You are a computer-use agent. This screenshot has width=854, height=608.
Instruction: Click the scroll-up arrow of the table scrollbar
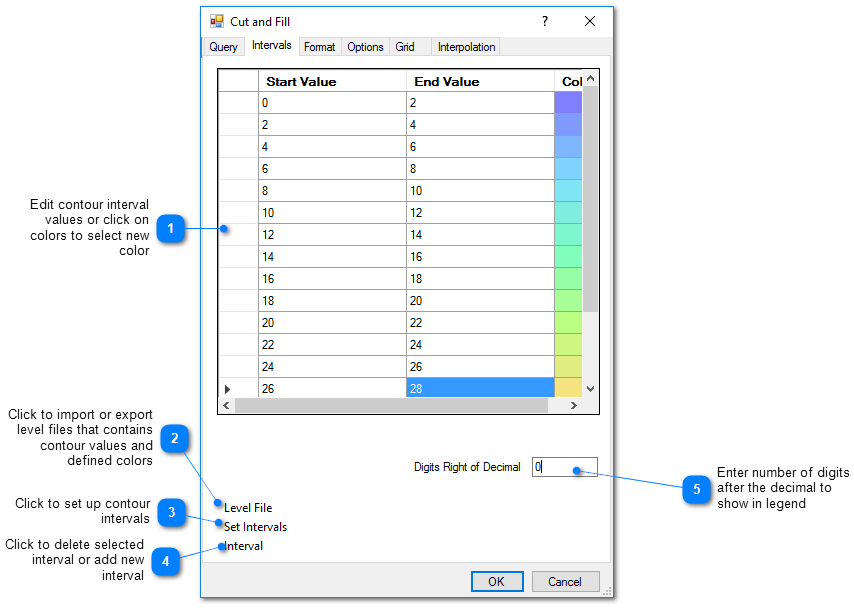point(590,76)
